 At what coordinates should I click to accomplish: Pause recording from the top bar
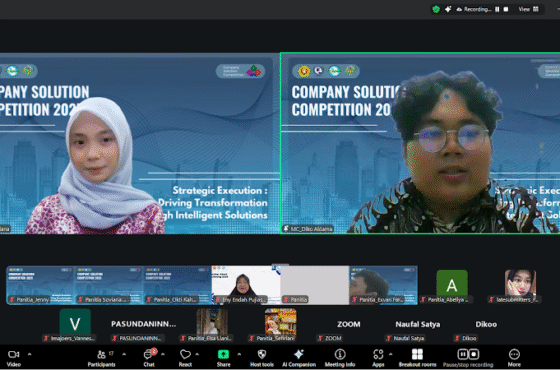coord(497,9)
